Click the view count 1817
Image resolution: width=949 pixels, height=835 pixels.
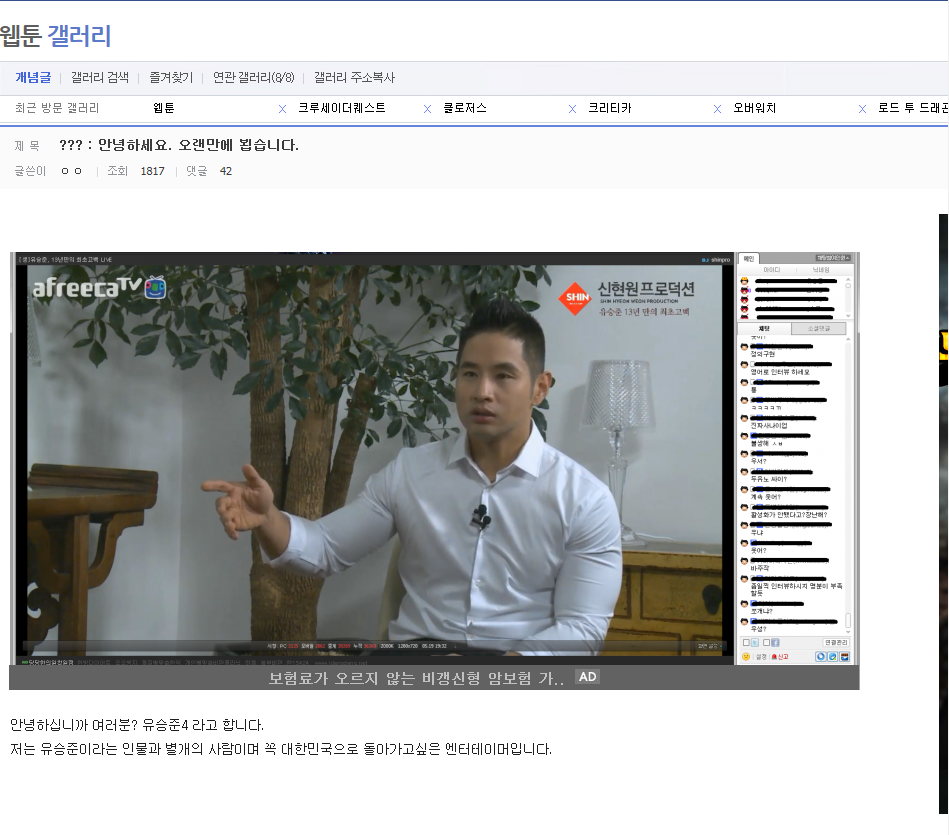(x=153, y=171)
